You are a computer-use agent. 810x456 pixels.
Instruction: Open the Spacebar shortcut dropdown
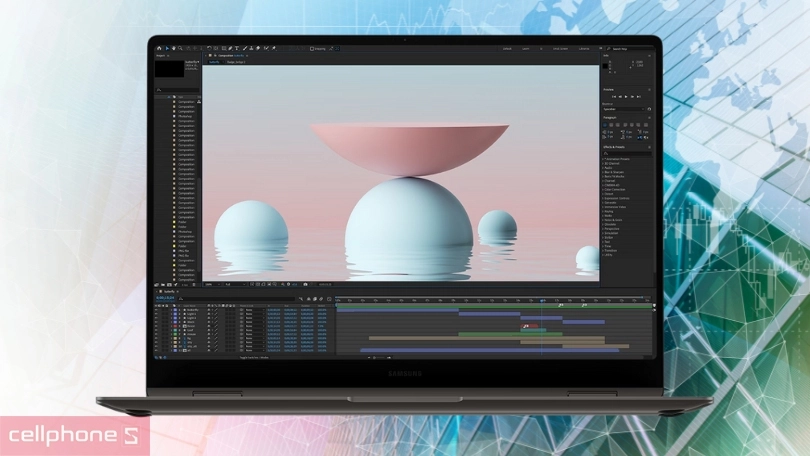click(625, 108)
